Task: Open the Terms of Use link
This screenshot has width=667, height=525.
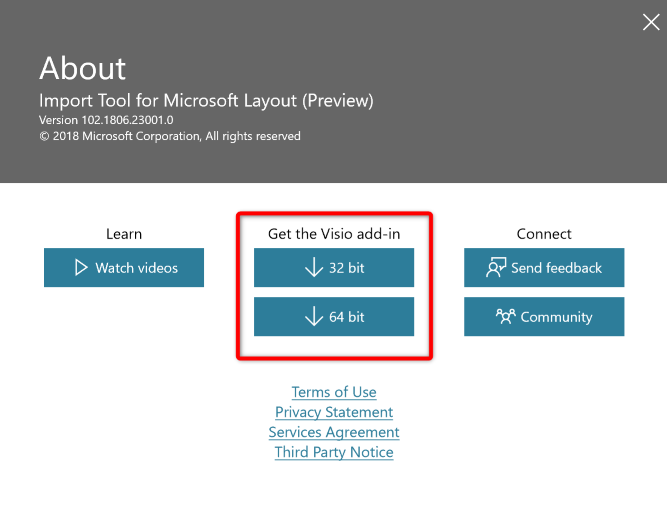Action: [334, 392]
